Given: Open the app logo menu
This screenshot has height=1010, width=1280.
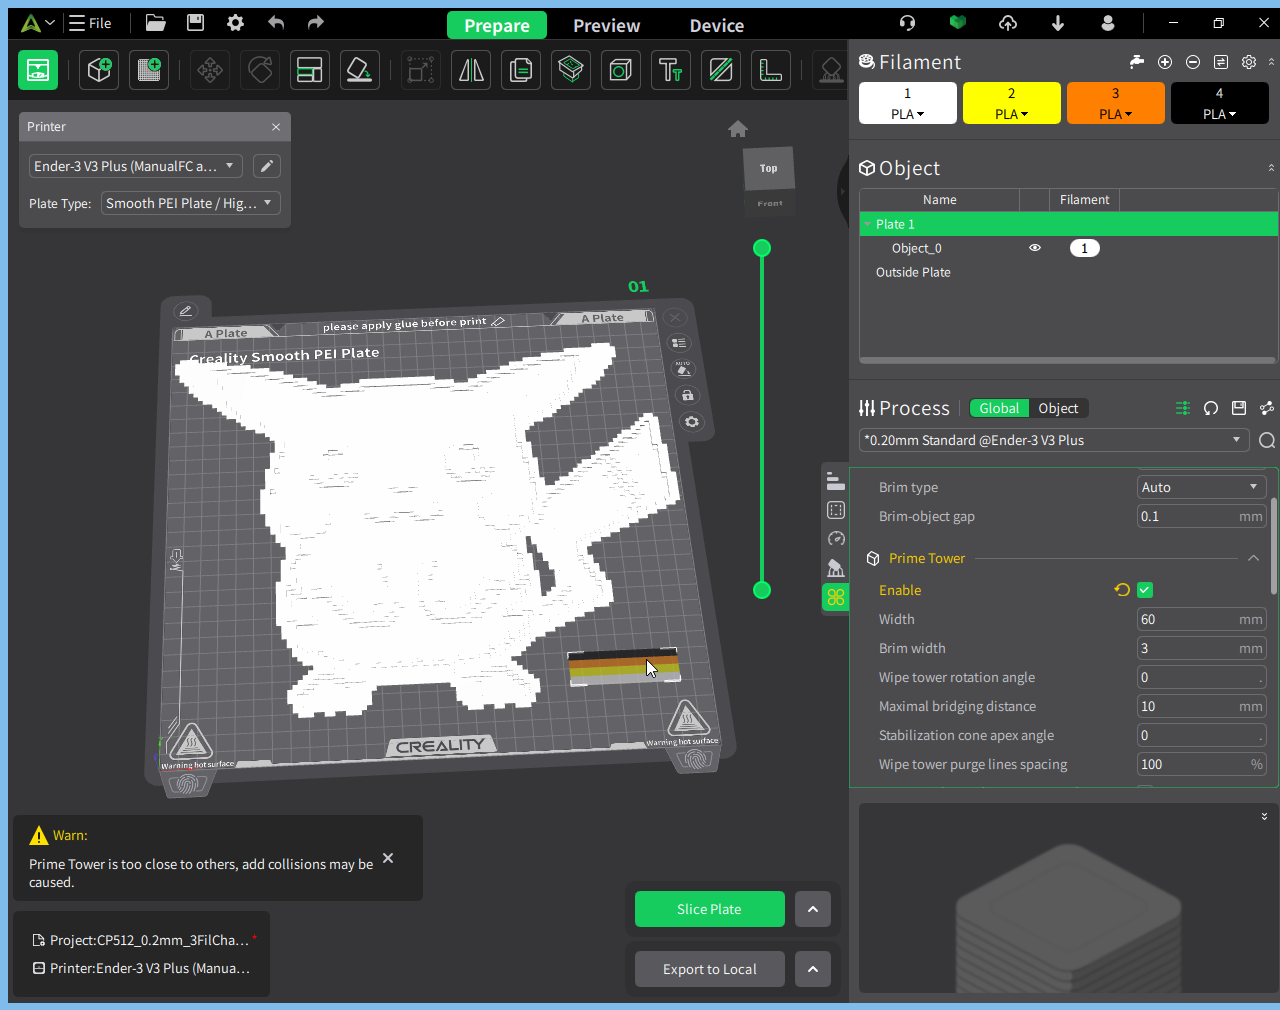Looking at the screenshot, I should point(36,23).
